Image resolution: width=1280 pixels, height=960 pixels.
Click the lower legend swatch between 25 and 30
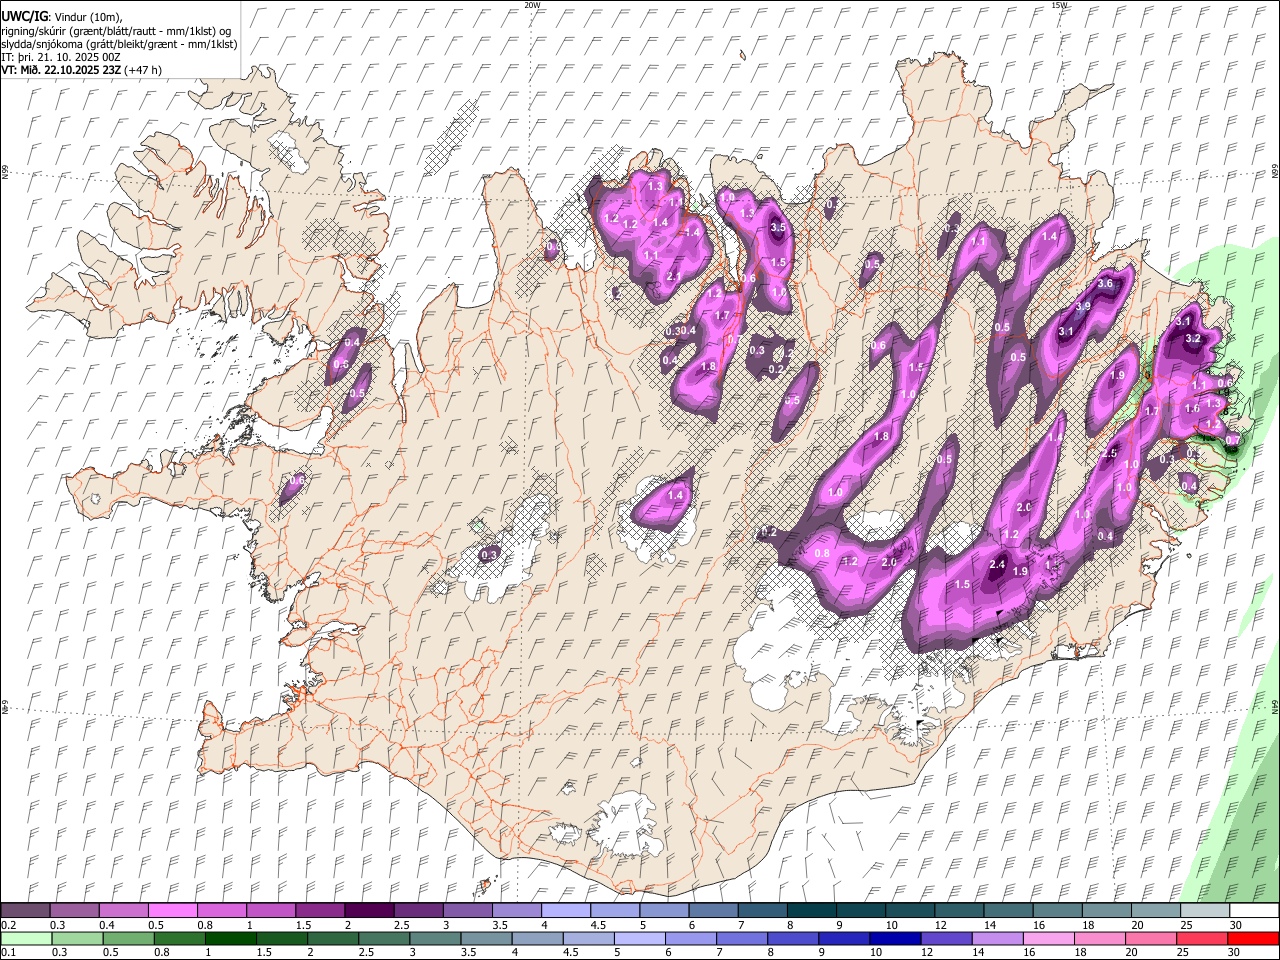click(x=1202, y=938)
